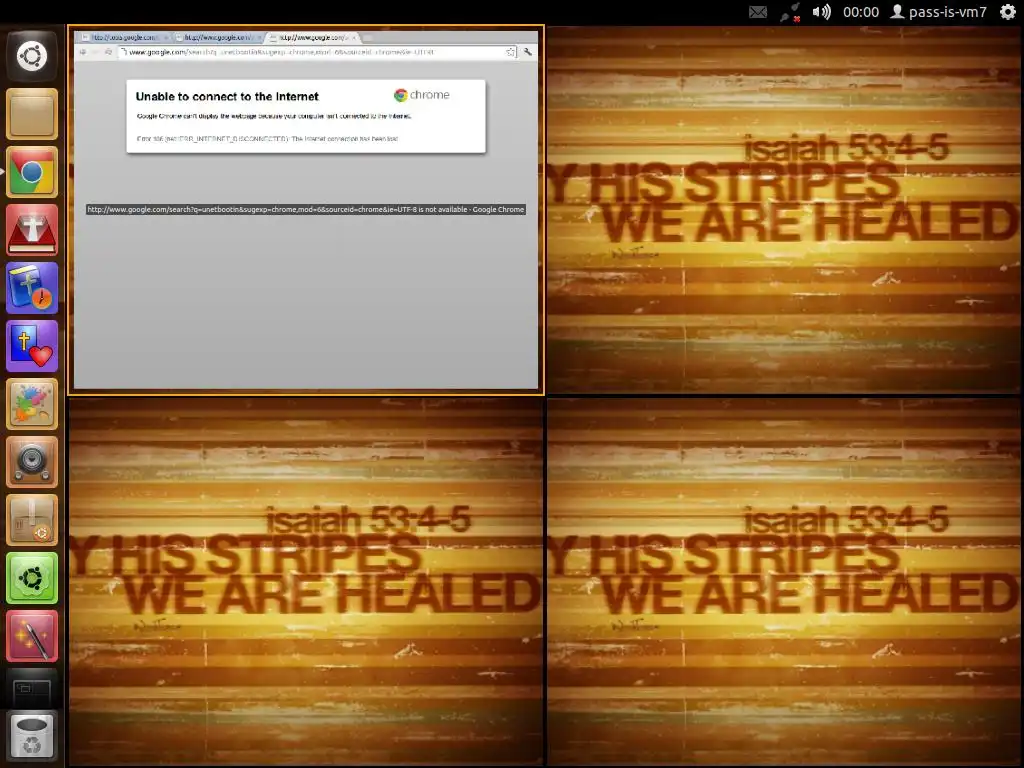Screen dimensions: 1024x768
Task: Select the third active Chrome tab
Action: [312, 37]
